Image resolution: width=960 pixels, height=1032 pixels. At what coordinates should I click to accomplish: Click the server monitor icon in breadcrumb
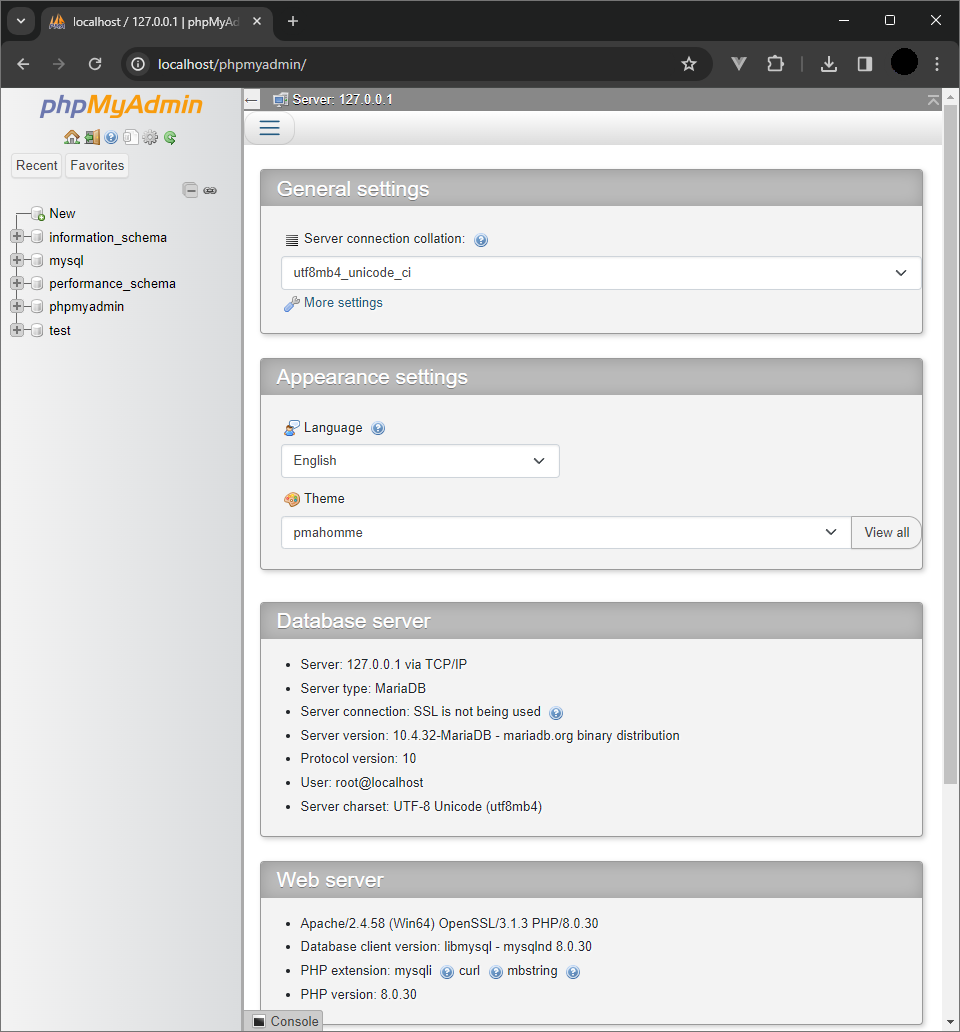point(281,100)
